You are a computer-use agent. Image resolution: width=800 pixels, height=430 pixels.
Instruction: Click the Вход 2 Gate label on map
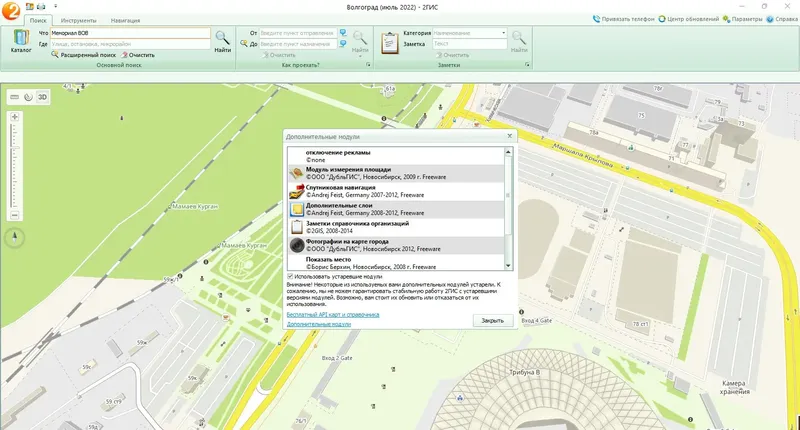click(x=337, y=358)
